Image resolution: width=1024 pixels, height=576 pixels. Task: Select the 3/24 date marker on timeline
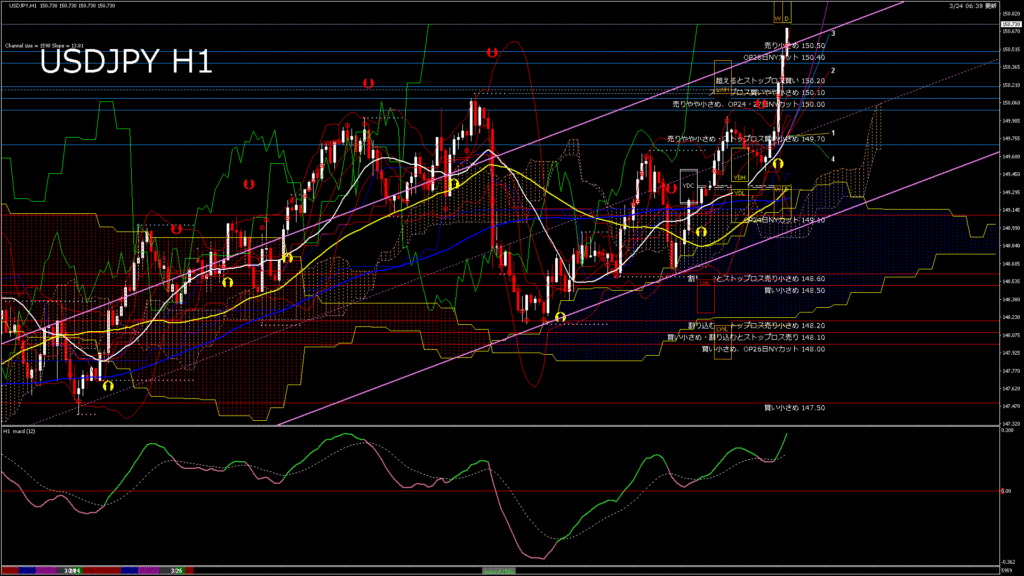[72, 571]
